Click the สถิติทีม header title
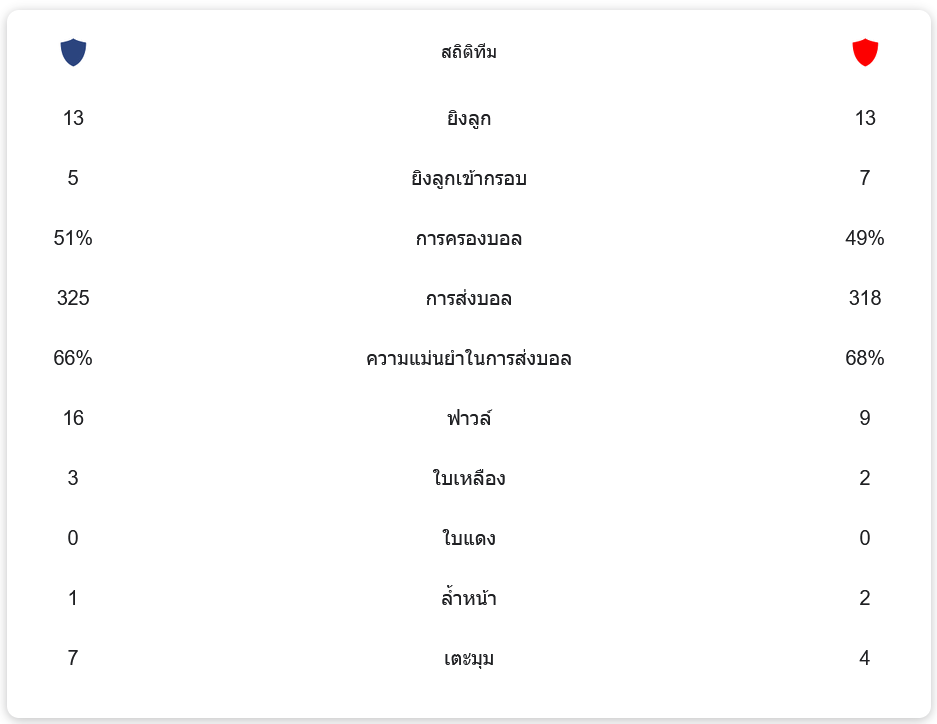 click(468, 52)
